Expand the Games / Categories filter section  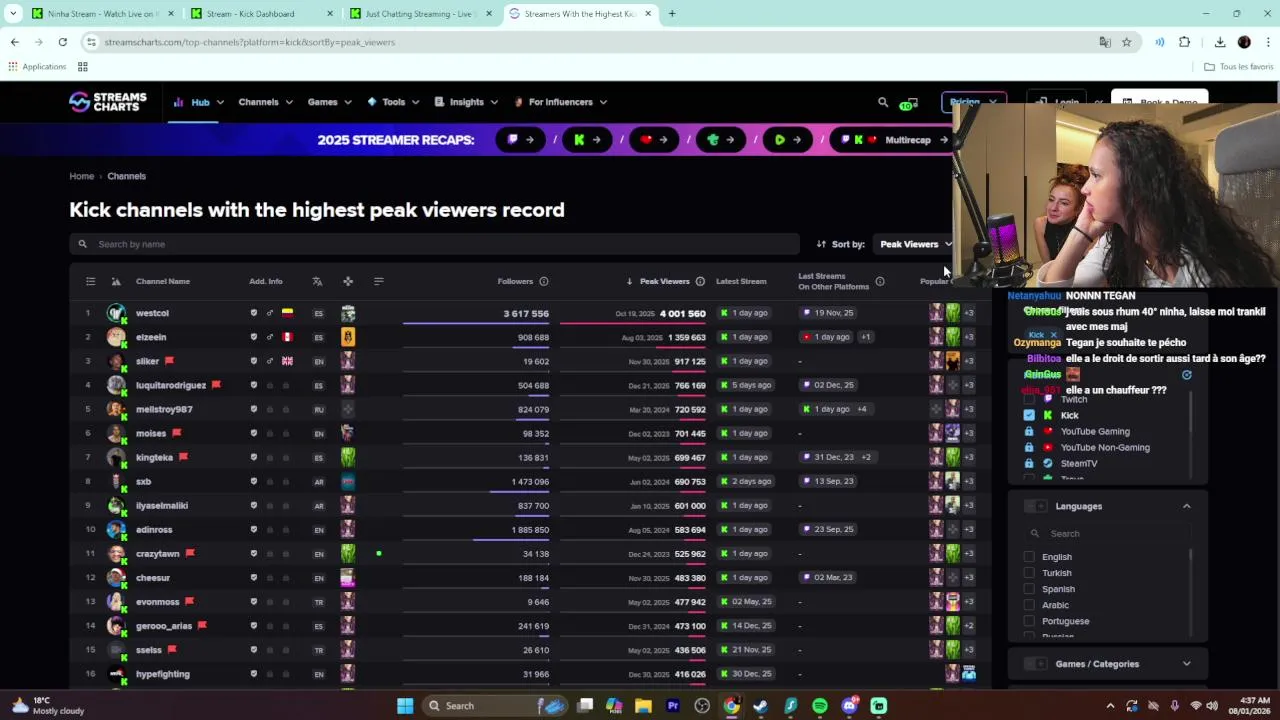point(1187,664)
